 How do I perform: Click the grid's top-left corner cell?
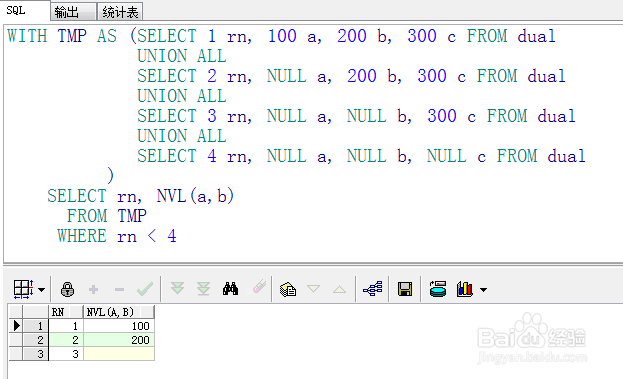click(x=16, y=312)
